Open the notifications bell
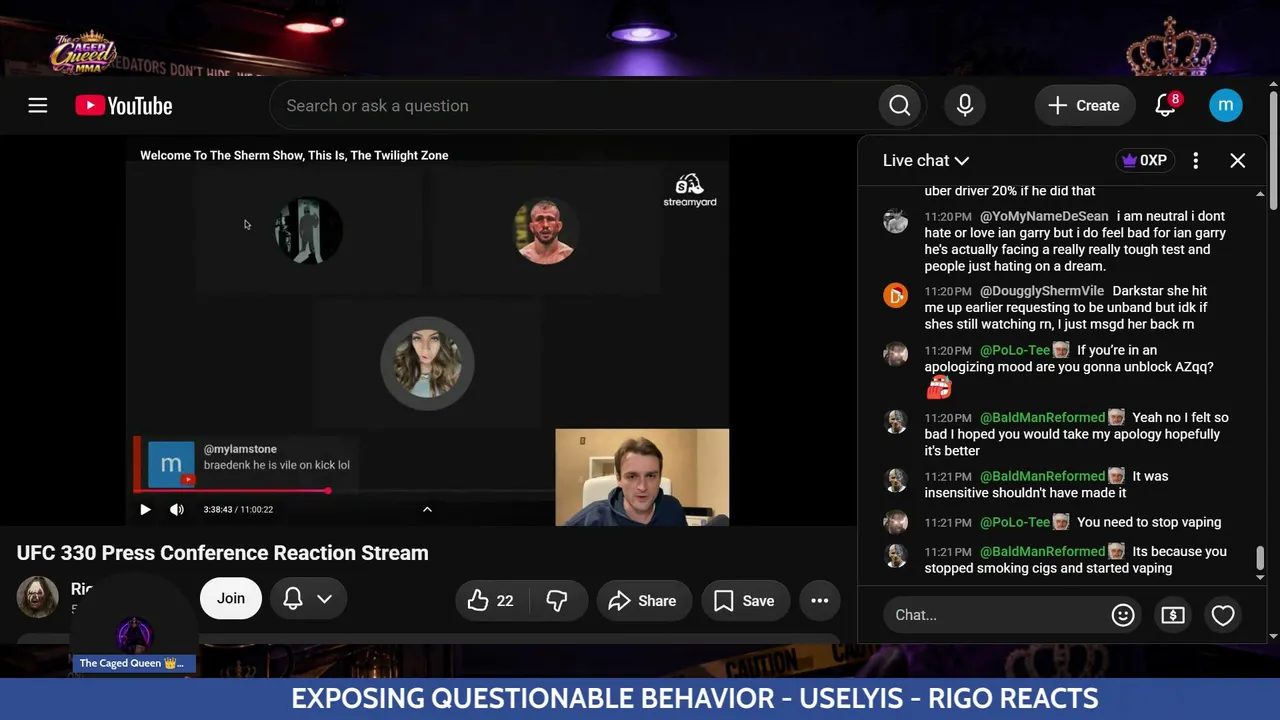The width and height of the screenshot is (1280, 720). [x=1166, y=105]
